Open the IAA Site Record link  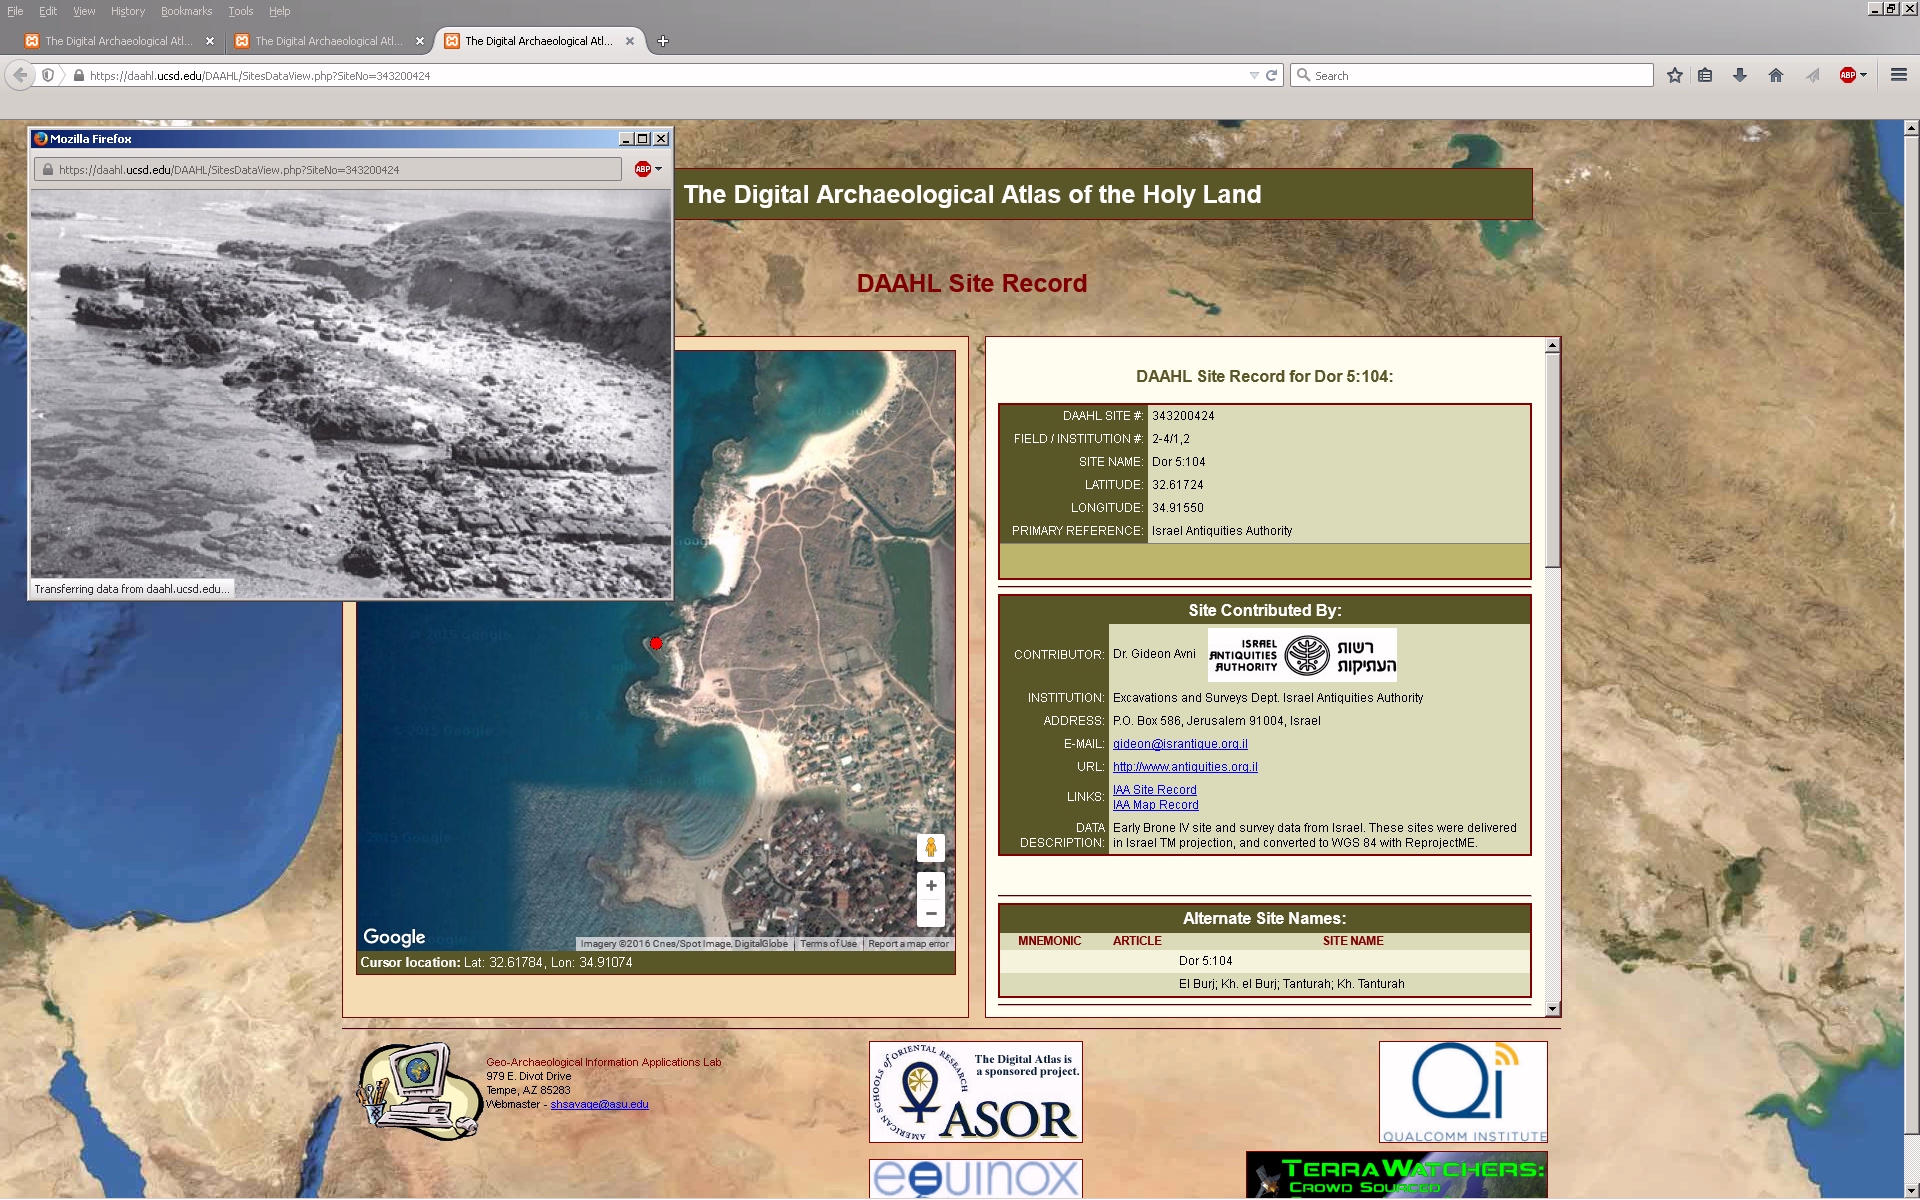tap(1154, 790)
